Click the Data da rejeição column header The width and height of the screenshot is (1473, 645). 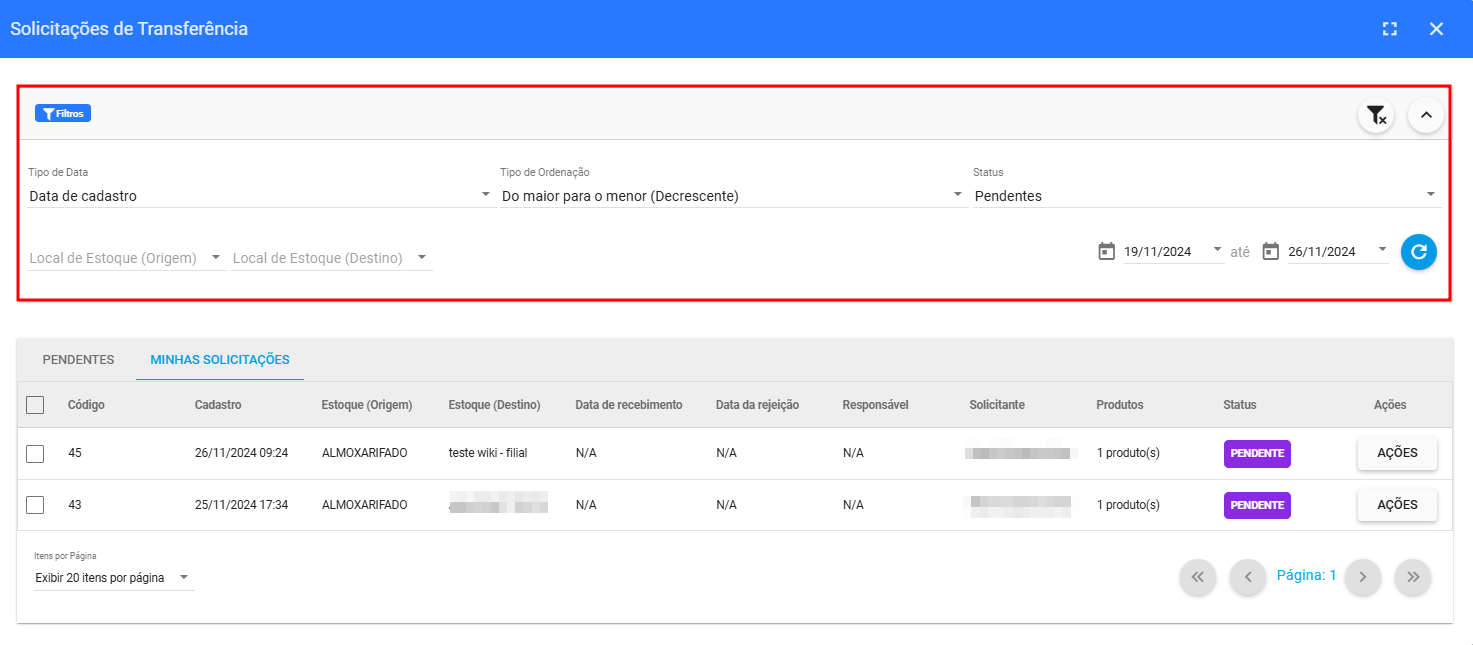(756, 405)
